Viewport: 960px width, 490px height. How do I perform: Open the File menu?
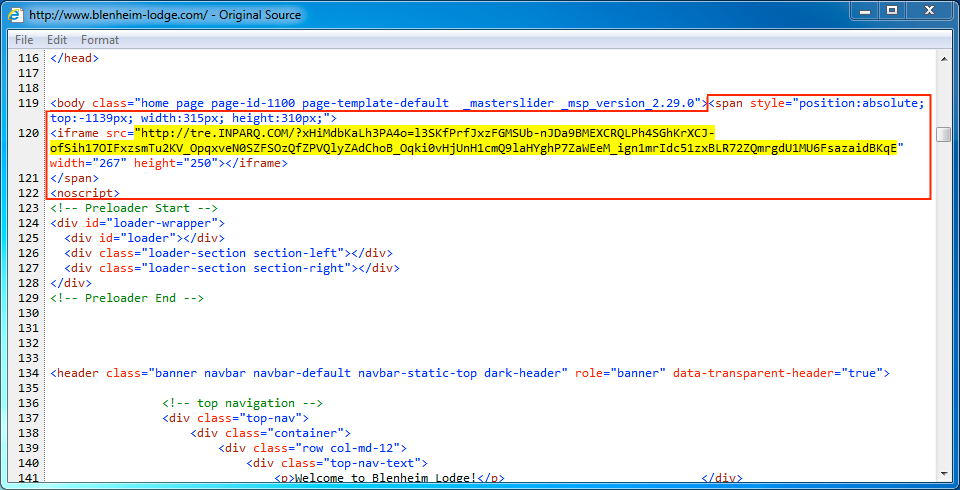[x=24, y=40]
